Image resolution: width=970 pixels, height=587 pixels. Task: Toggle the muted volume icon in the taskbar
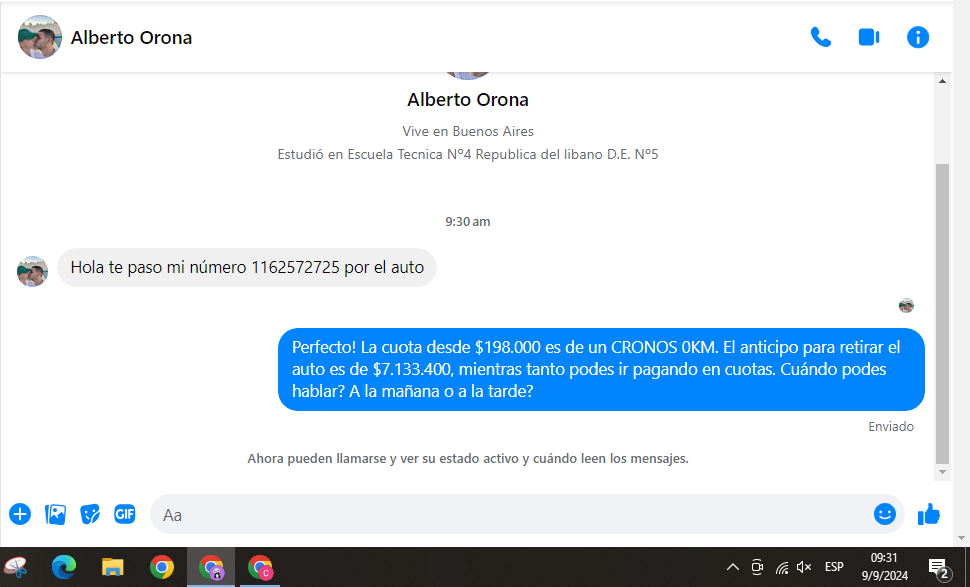tap(804, 568)
